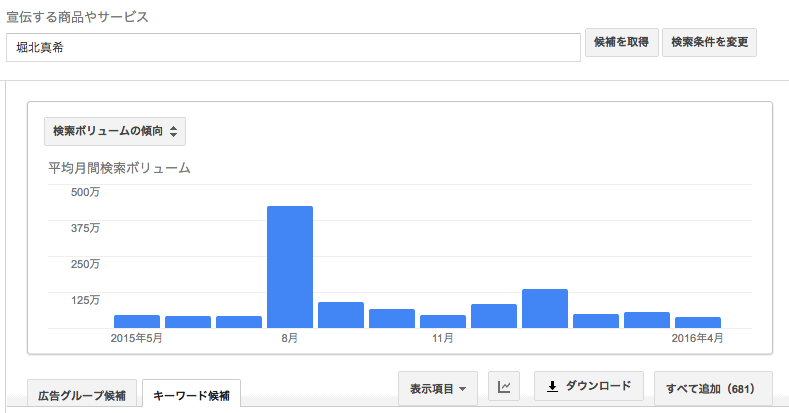Click the 宣伝する商品やサービス label

[77, 18]
